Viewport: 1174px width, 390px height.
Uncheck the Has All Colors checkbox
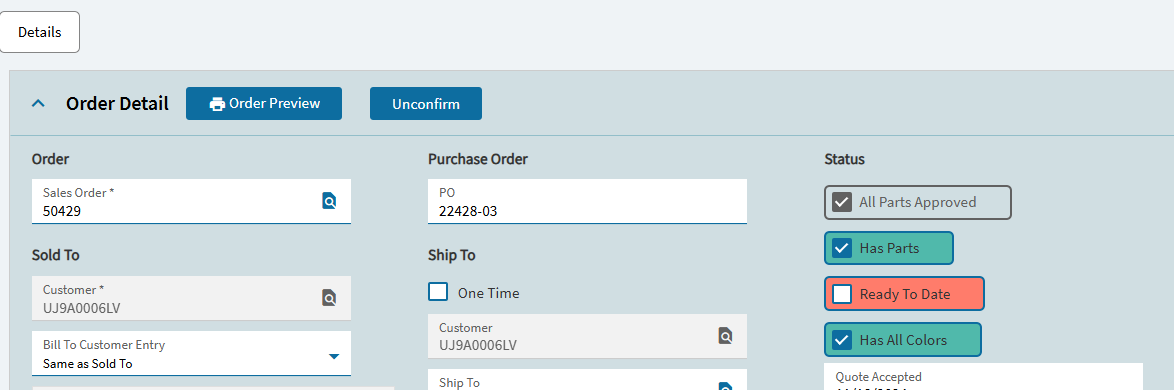pos(842,340)
